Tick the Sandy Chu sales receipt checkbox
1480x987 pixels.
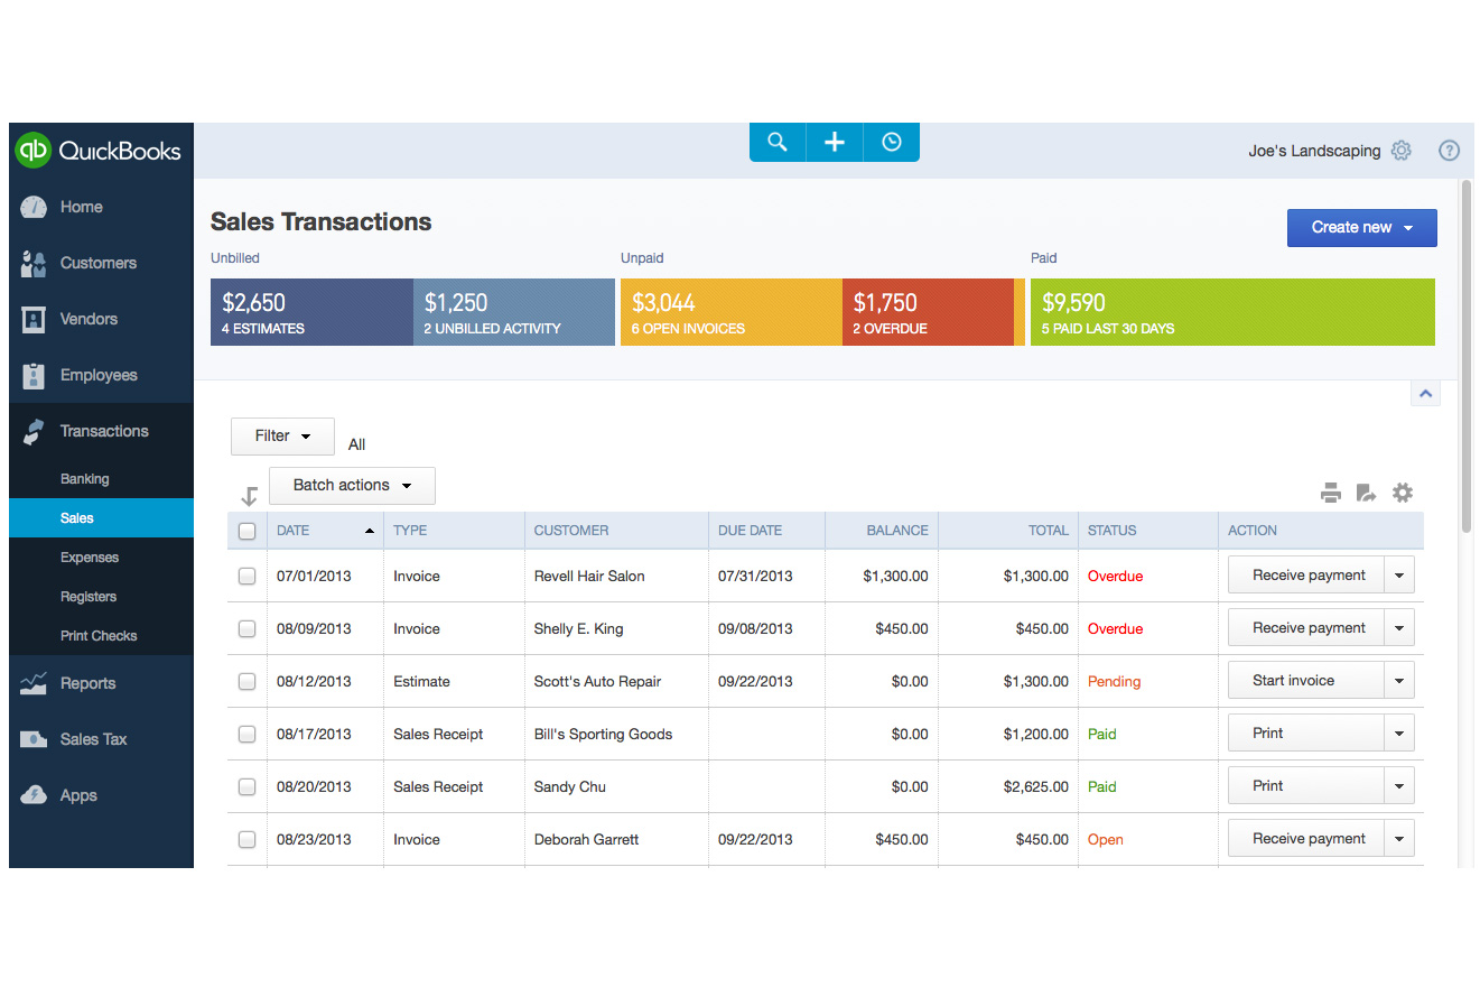tap(247, 787)
